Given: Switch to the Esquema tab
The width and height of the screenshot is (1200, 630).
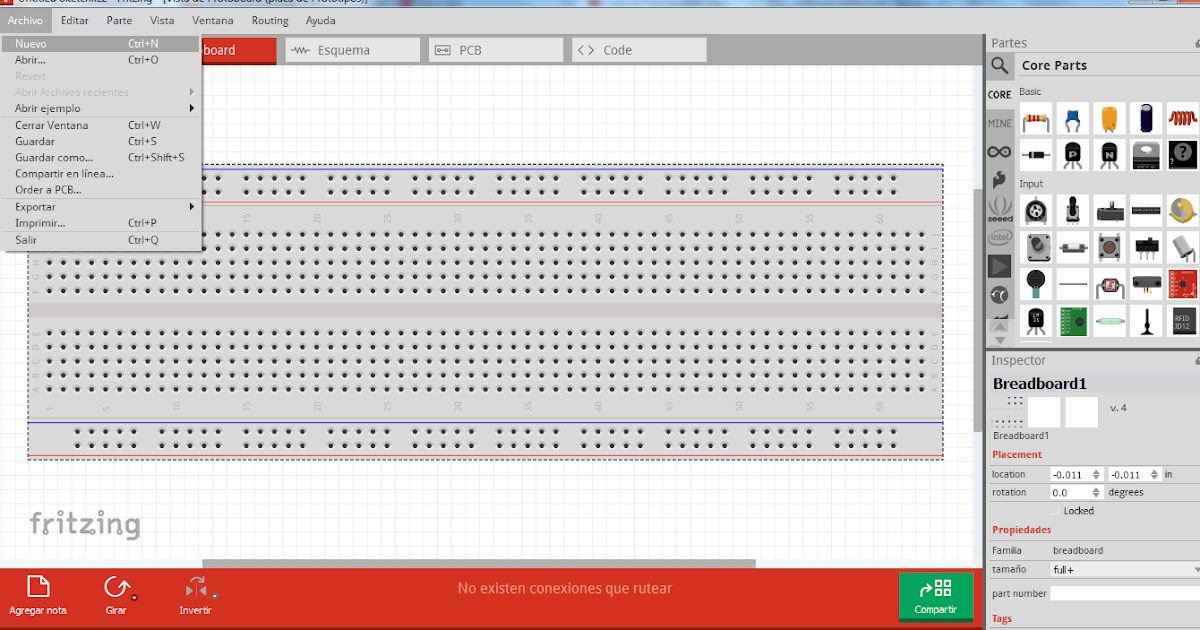Looking at the screenshot, I should [x=352, y=50].
